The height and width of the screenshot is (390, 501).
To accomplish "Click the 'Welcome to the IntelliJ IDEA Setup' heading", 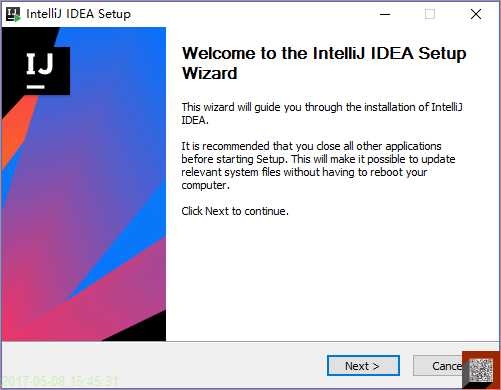I will pos(324,53).
